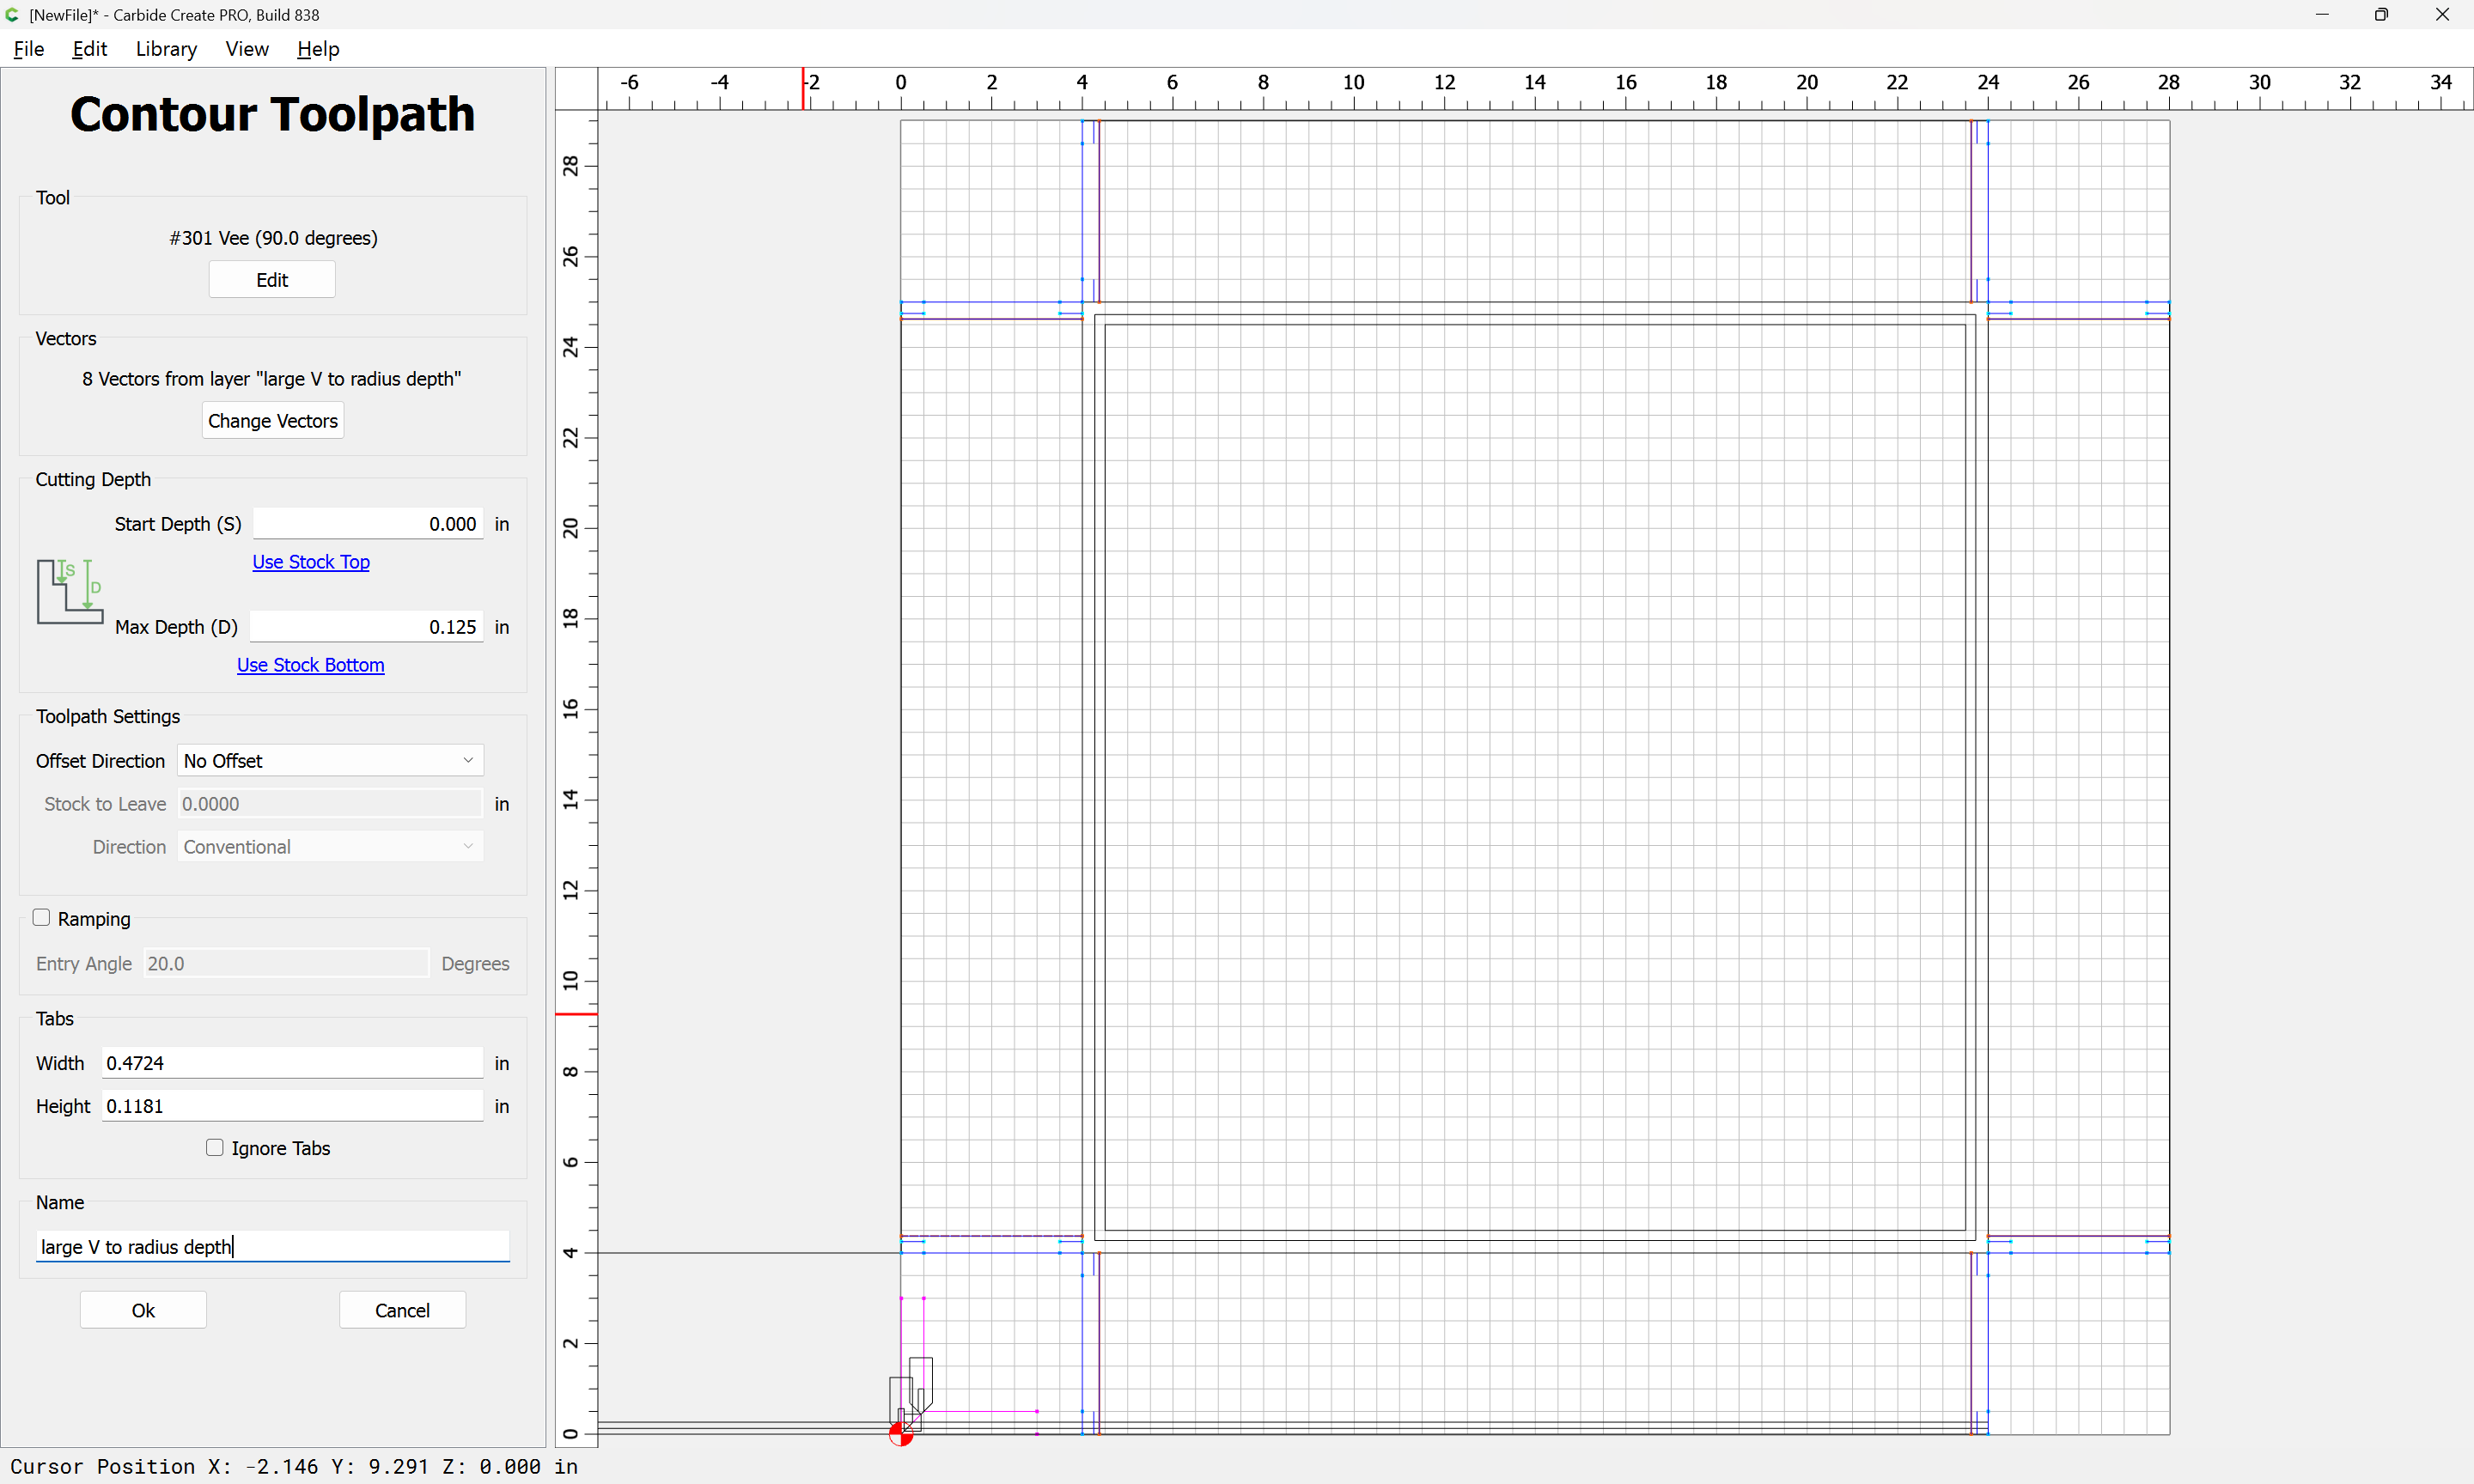2474x1484 pixels.
Task: Click the red origin marker on canvas
Action: [900, 1435]
